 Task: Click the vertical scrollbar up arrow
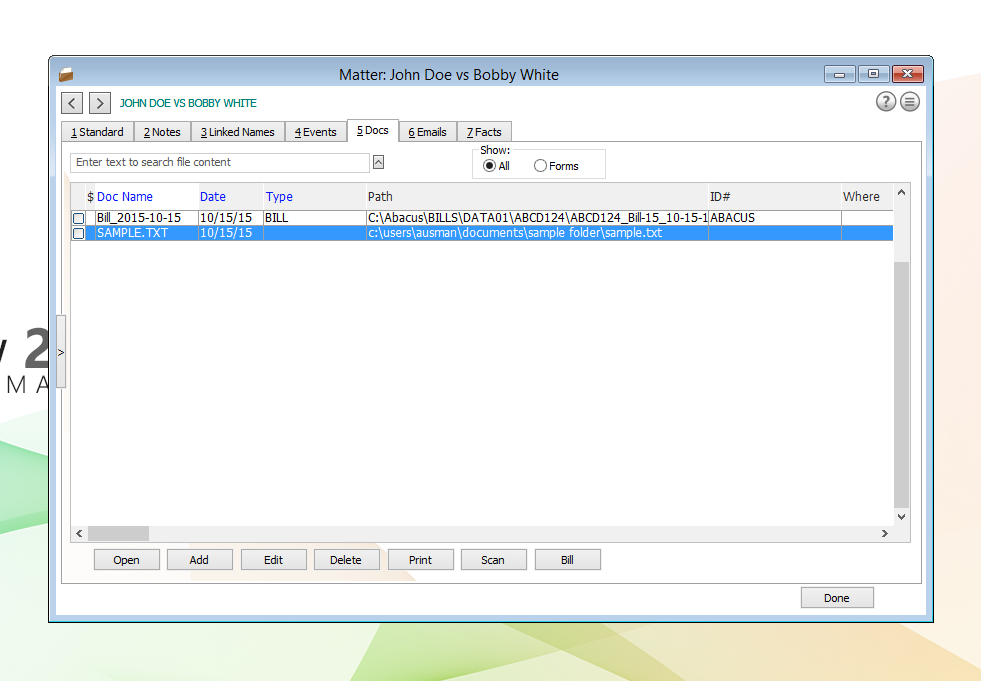pos(902,192)
